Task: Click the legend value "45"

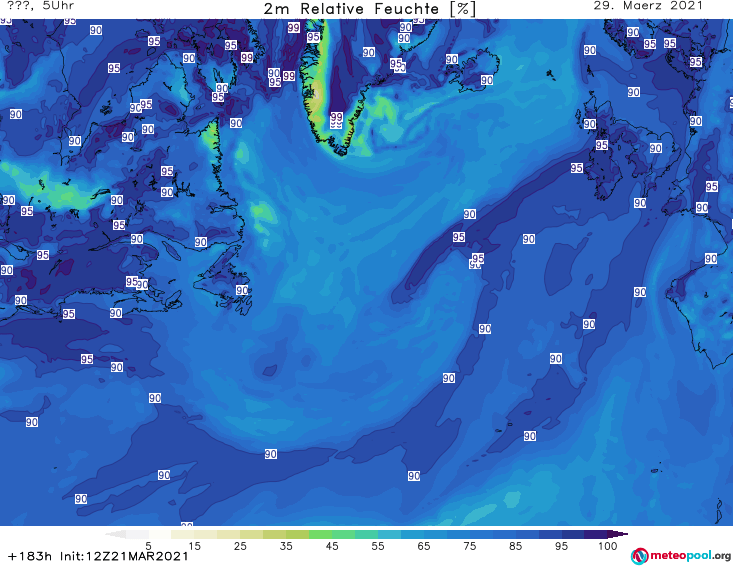Action: point(332,546)
